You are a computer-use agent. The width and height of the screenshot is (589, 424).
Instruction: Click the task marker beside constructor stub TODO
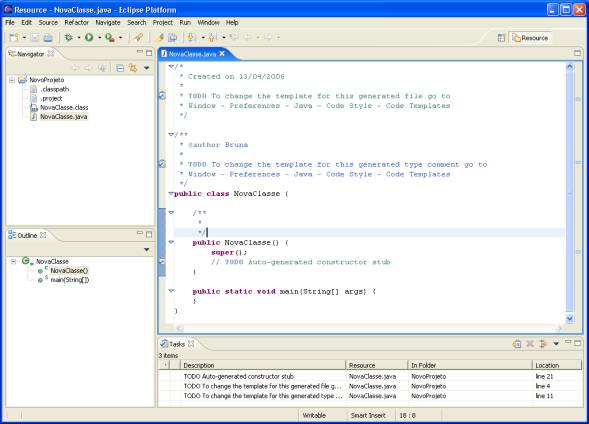click(162, 261)
